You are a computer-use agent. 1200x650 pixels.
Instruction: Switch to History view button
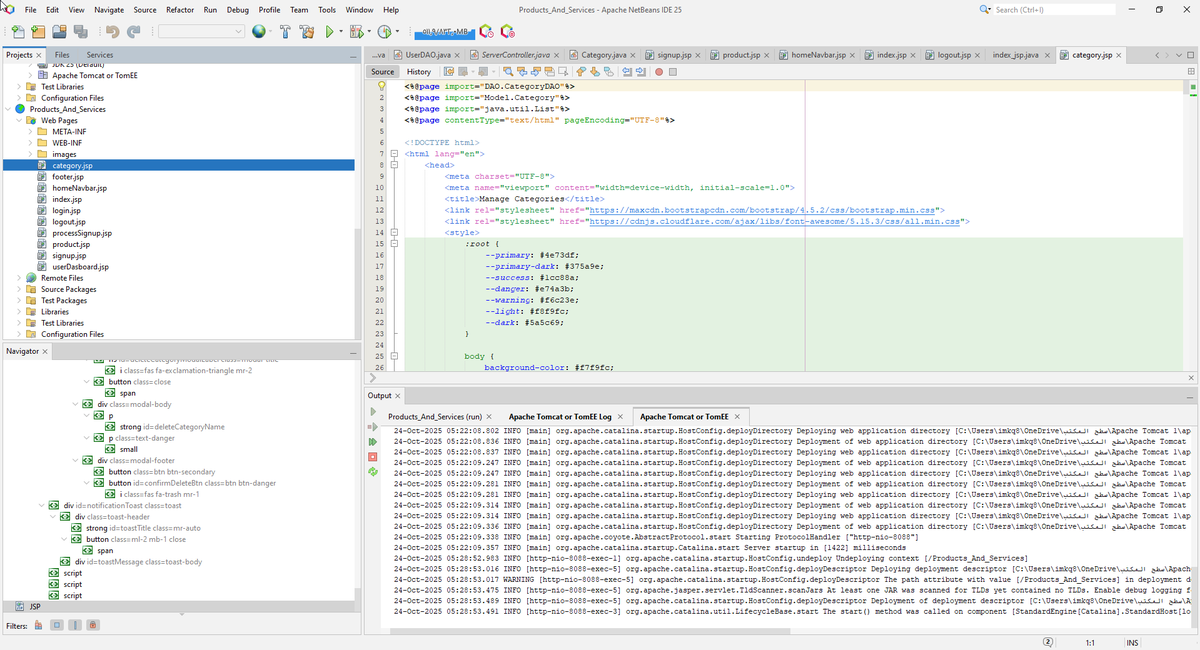(419, 72)
